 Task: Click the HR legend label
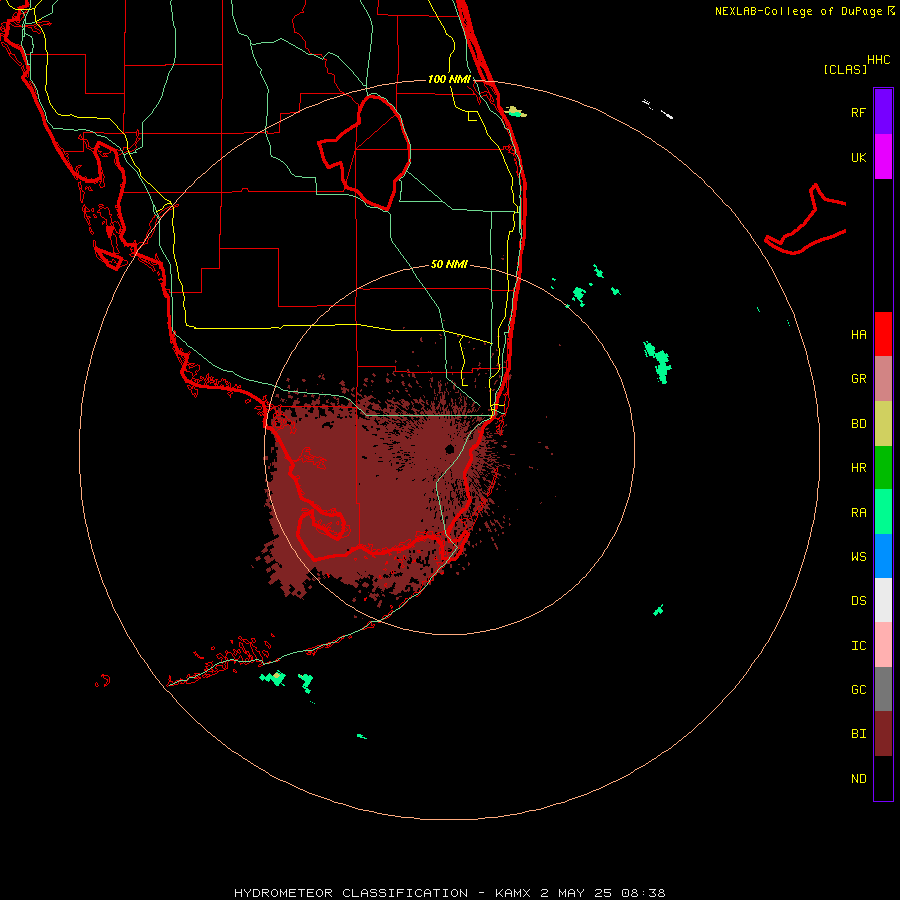(858, 468)
